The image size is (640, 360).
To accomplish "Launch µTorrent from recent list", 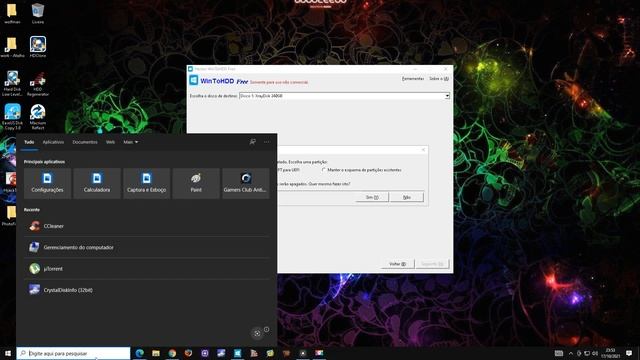I will click(147, 269).
